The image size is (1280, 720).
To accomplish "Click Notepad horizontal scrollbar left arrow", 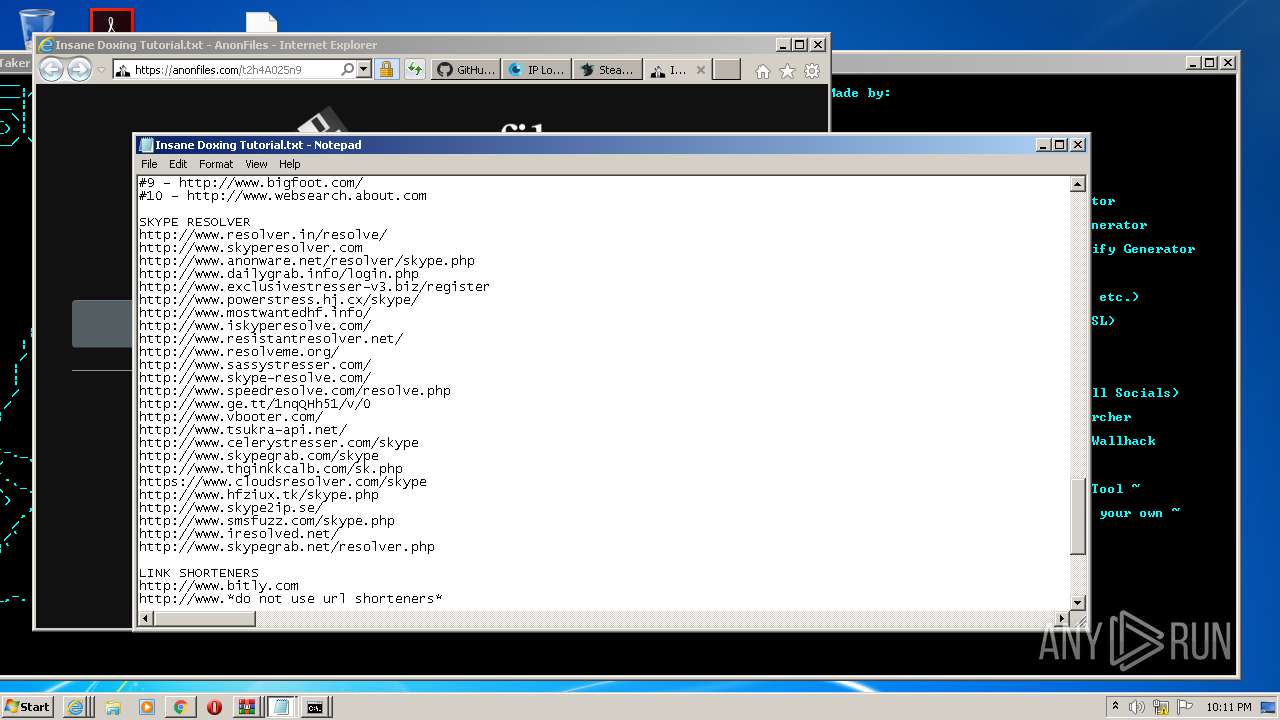I will tap(146, 619).
